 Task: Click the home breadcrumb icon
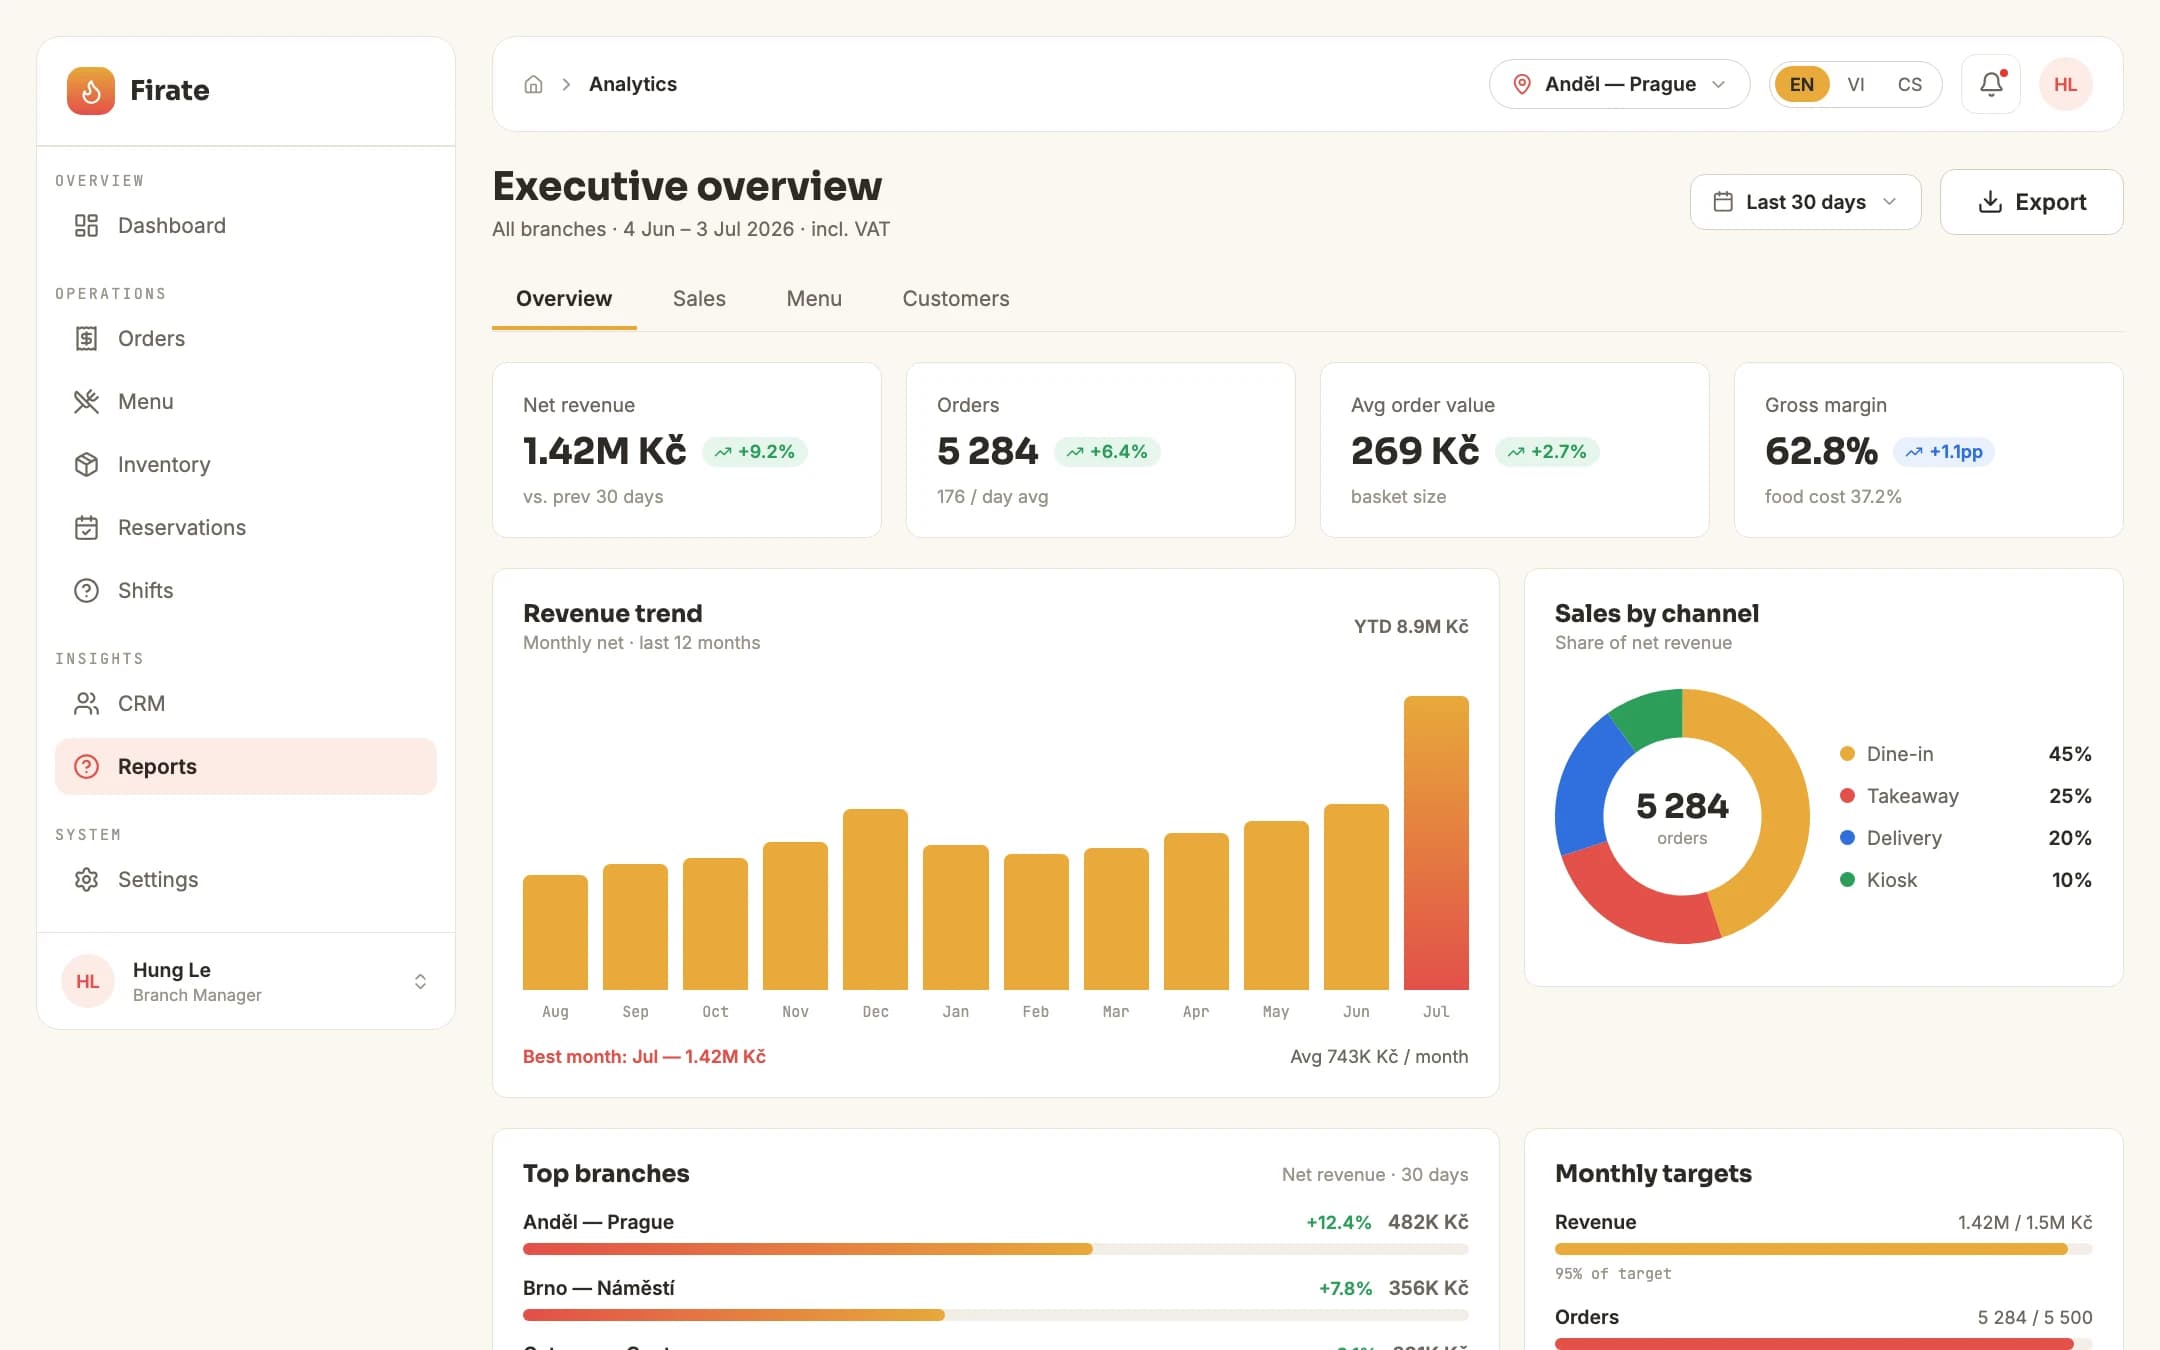(x=533, y=84)
